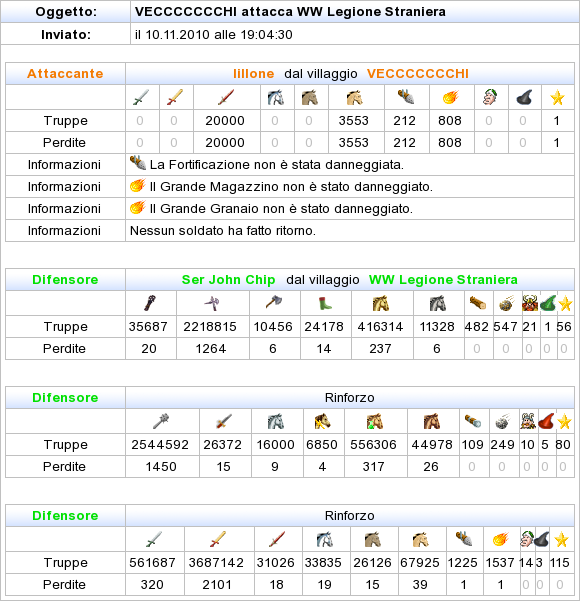
Task: Click Equites Imperatoris icon above 26126
Action: pyautogui.click(x=373, y=539)
